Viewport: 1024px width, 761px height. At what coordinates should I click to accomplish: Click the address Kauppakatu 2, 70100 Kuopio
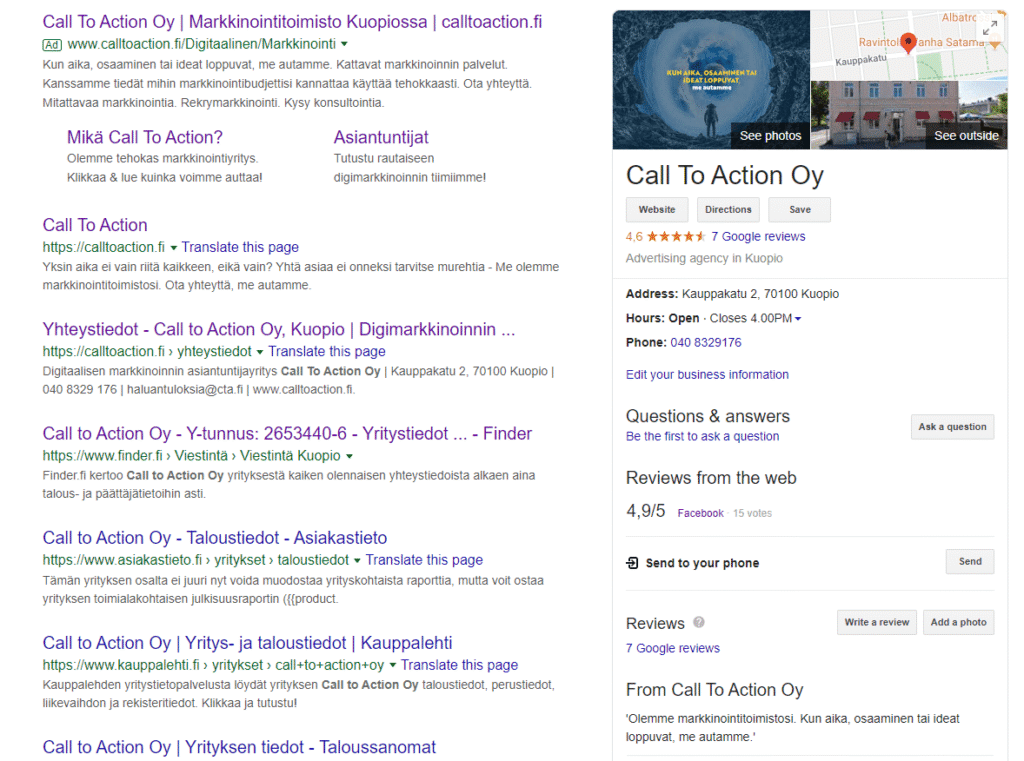pos(760,294)
